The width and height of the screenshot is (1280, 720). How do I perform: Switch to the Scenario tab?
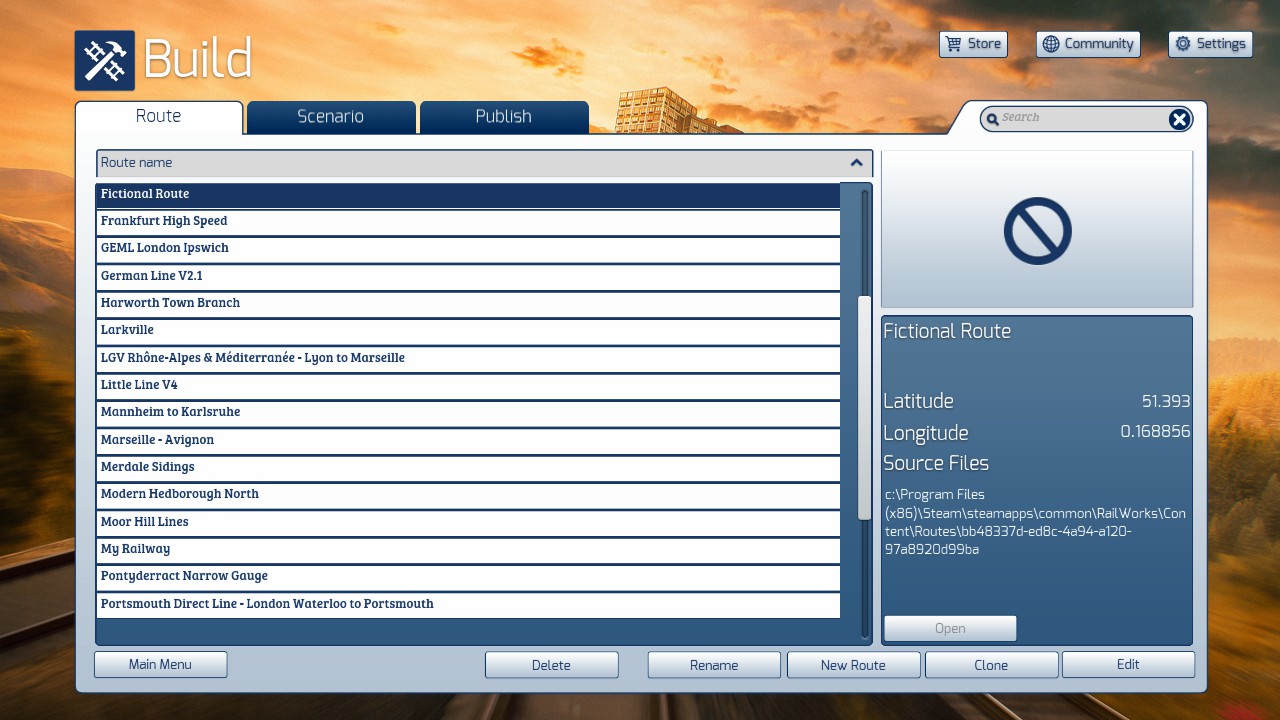tap(330, 117)
